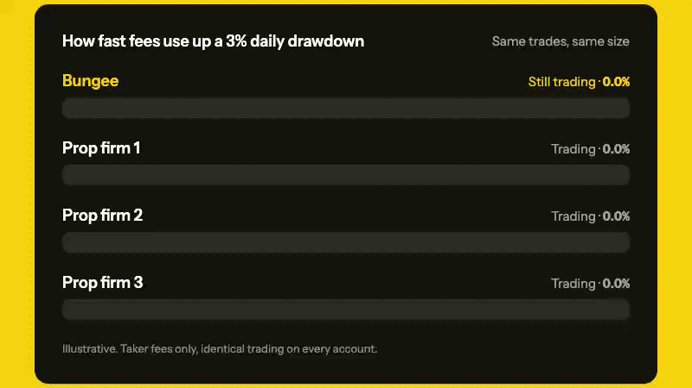692x388 pixels.
Task: Click the Prop firm 2 progress bar
Action: 346,242
